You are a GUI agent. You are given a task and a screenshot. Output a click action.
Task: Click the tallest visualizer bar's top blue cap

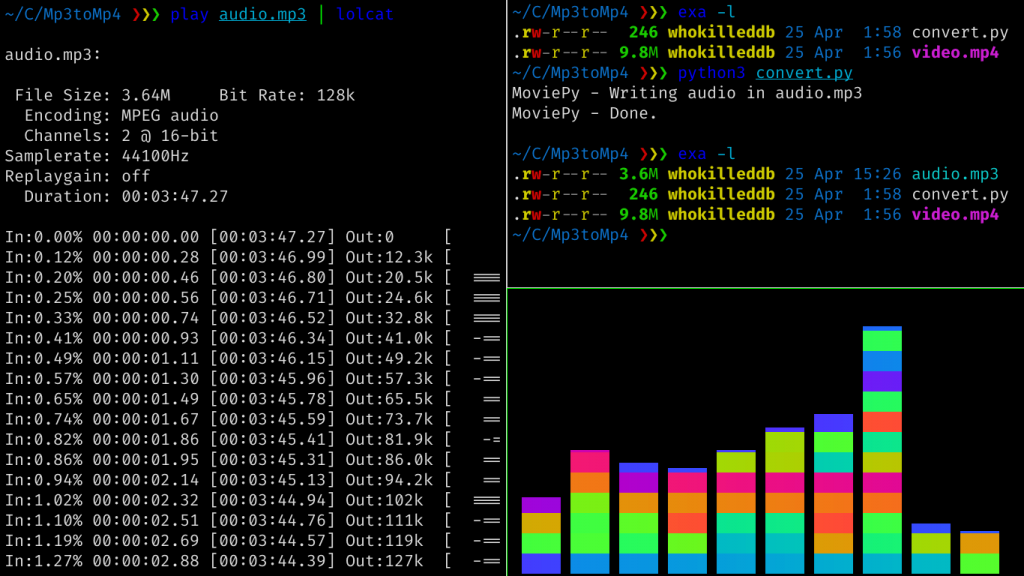[x=882, y=328]
